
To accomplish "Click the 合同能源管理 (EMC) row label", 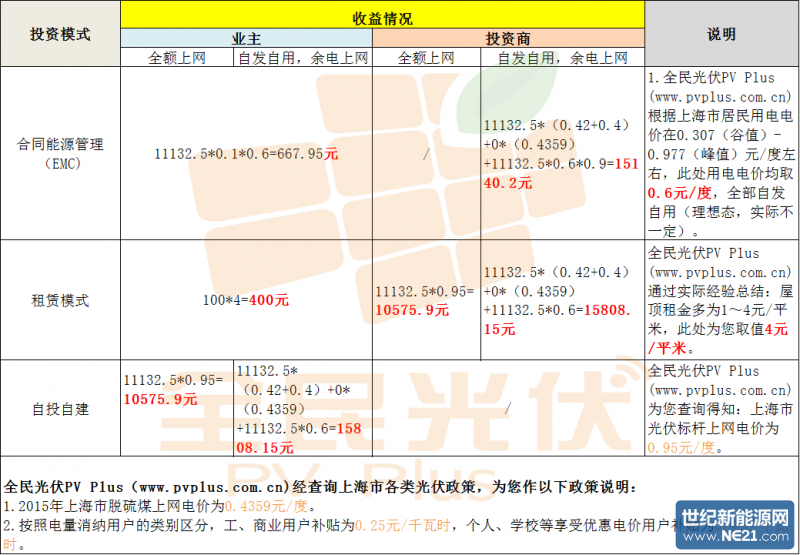I will (x=60, y=153).
